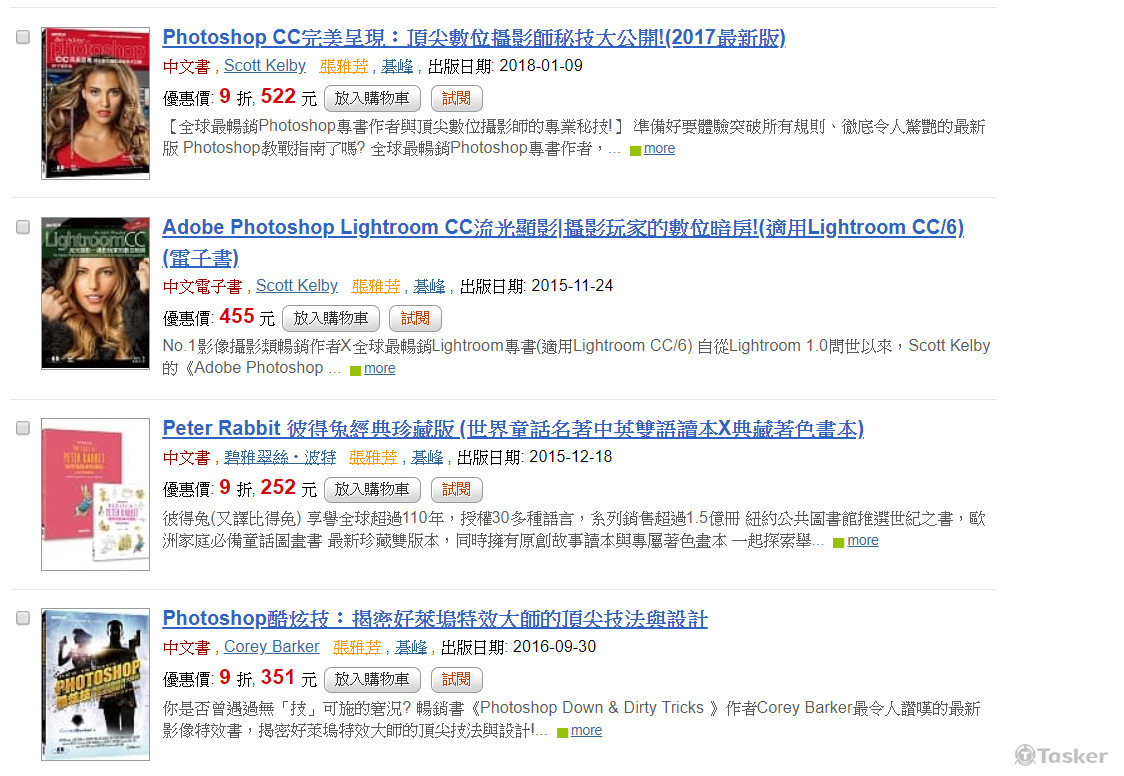The width and height of the screenshot is (1124, 776).
Task: Open the Photoshop酷炫技 title link
Action: click(x=435, y=618)
